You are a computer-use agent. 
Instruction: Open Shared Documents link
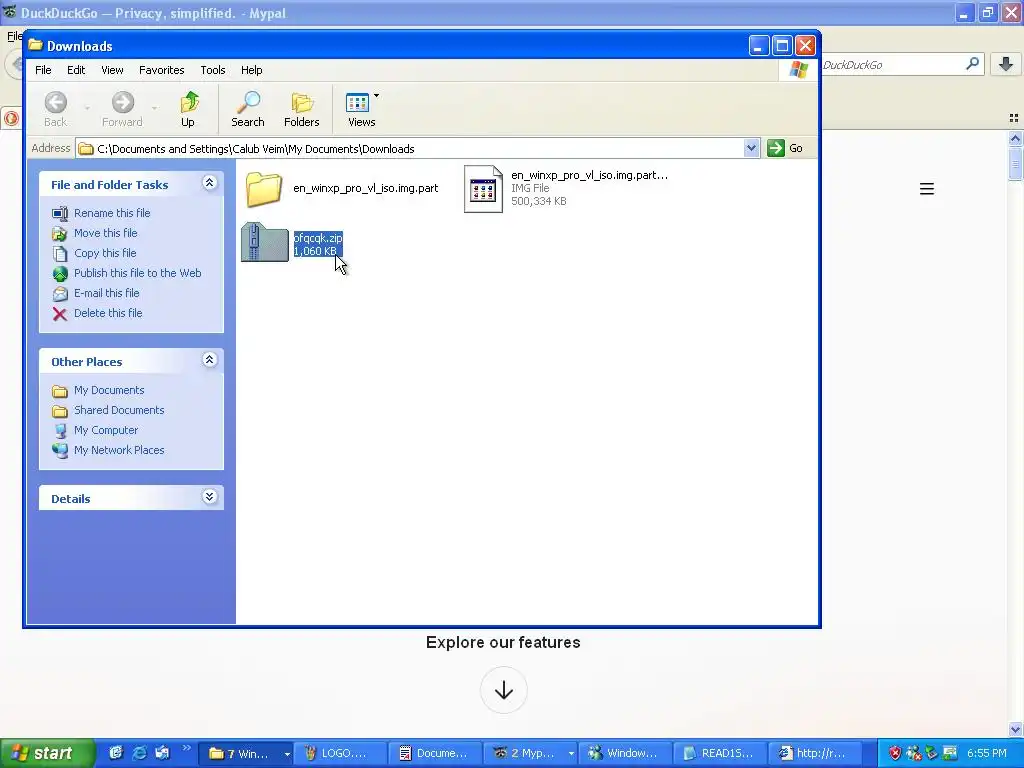[119, 410]
